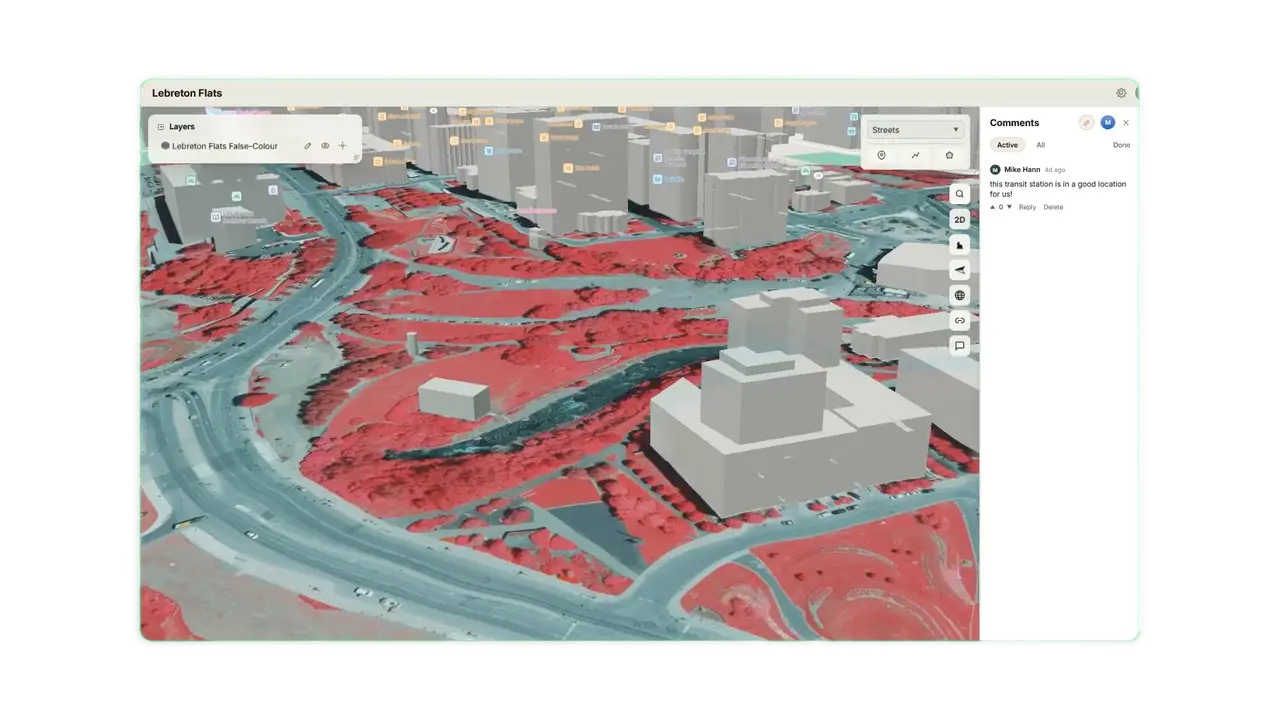
Task: Click the location arrow button
Action: pos(960,270)
